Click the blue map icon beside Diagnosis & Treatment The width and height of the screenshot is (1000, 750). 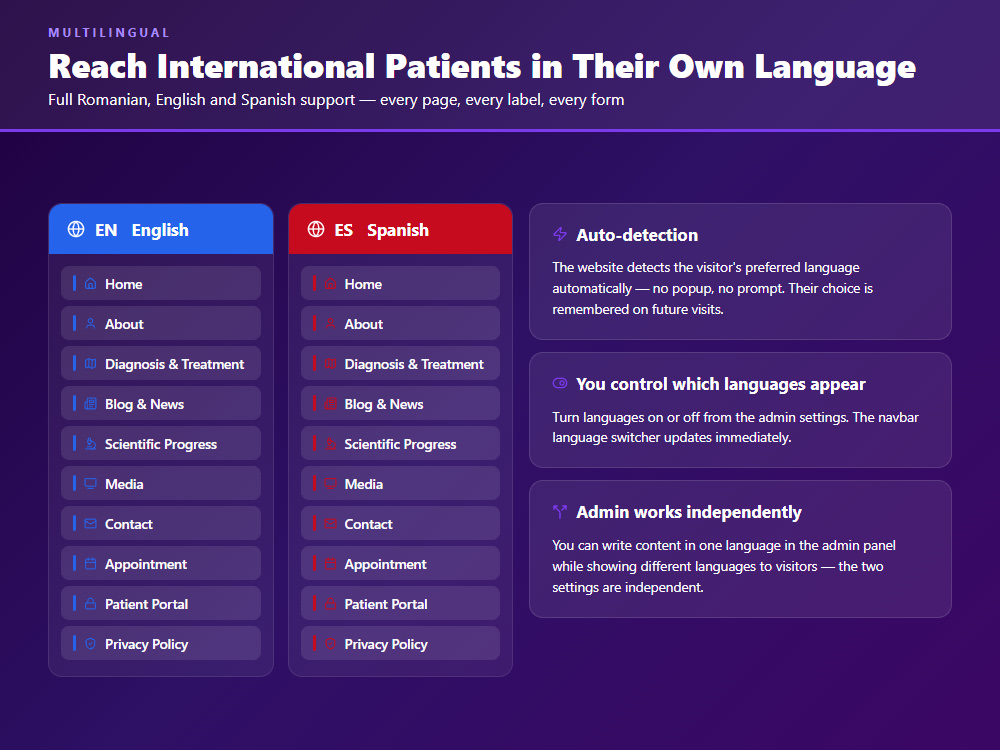tap(91, 364)
